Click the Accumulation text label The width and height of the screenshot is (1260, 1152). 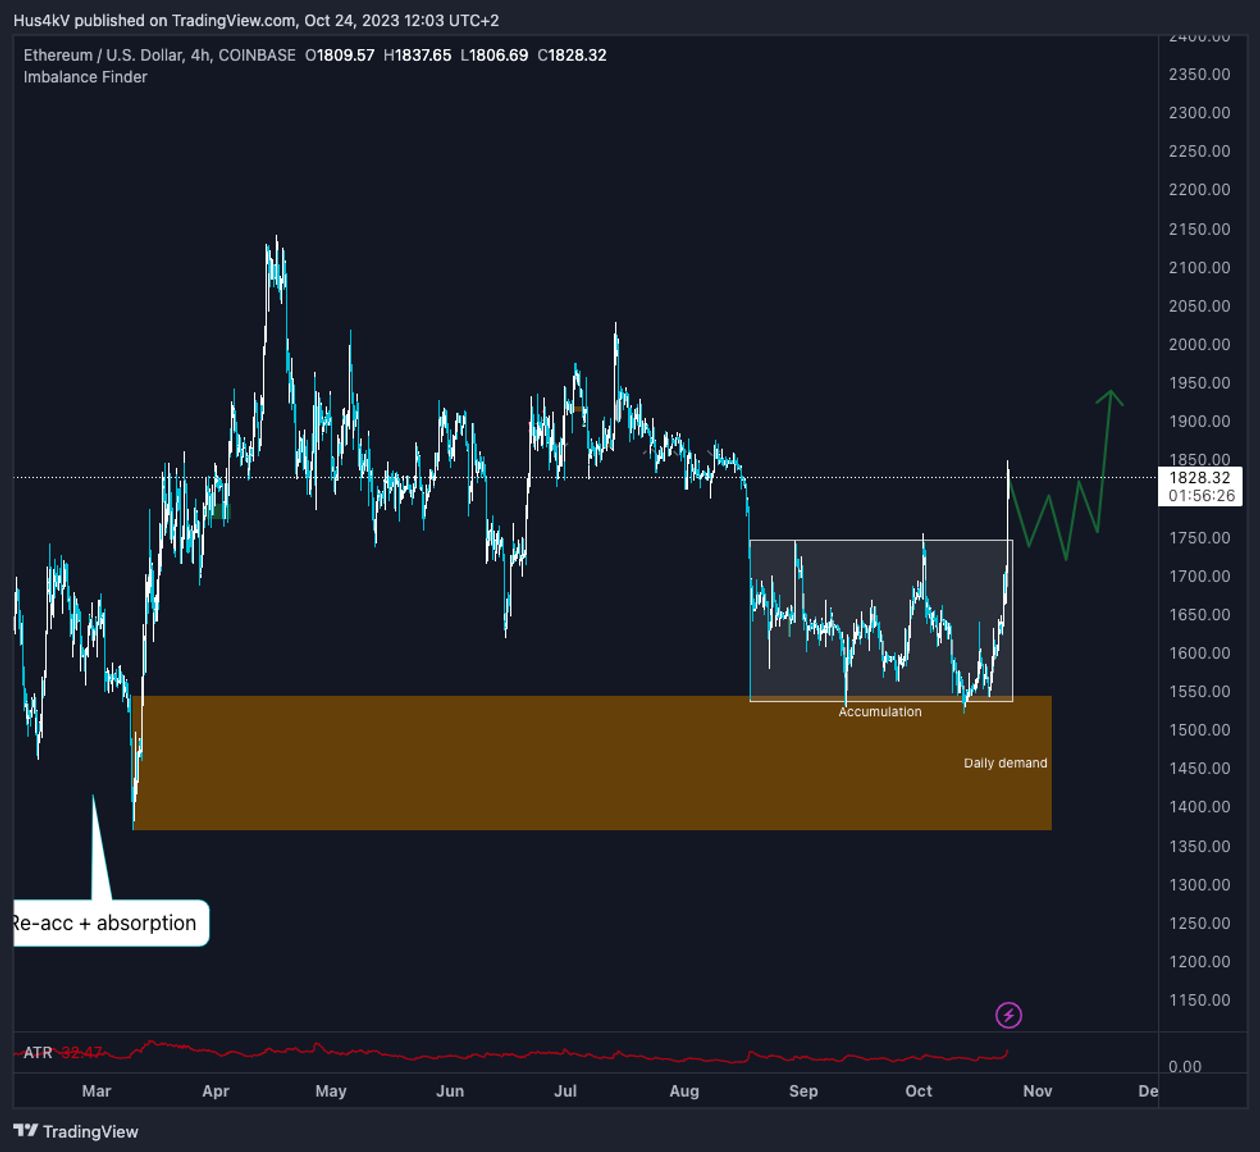880,712
